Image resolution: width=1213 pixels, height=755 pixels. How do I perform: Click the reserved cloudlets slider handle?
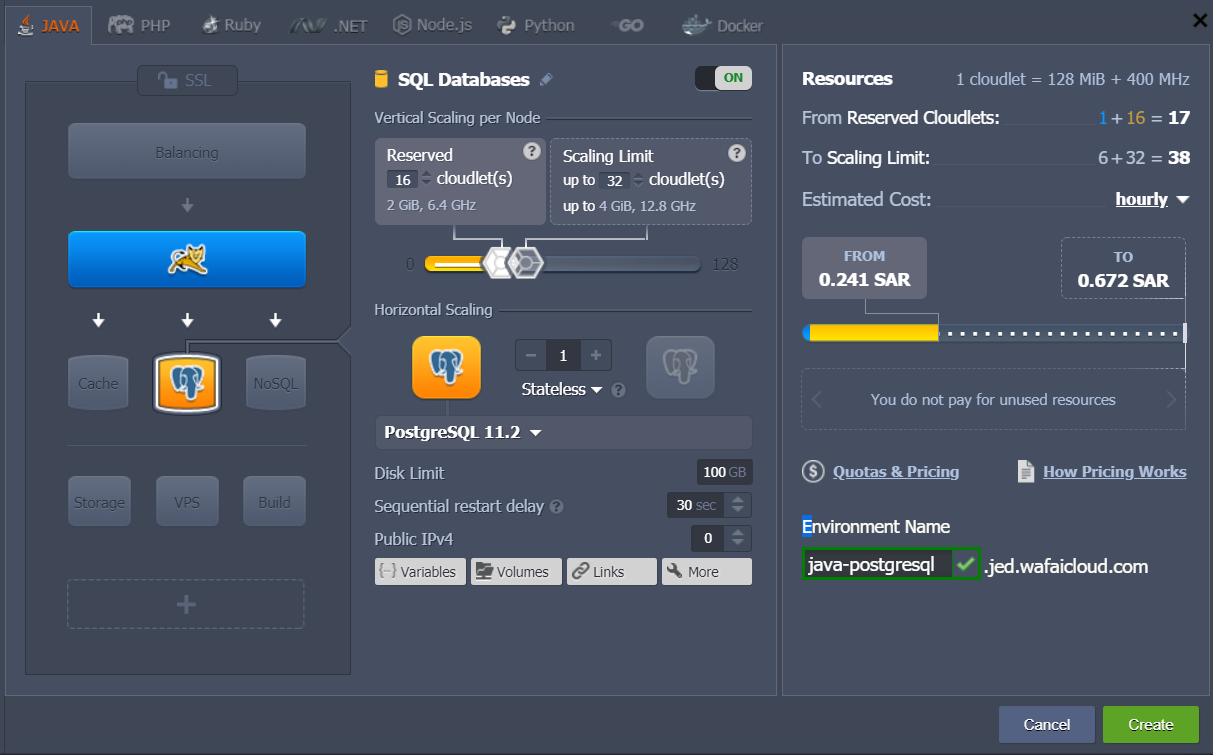(497, 263)
